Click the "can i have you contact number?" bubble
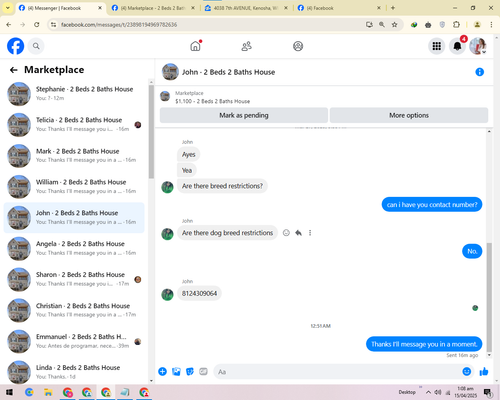The height and width of the screenshot is (400, 500). pyautogui.click(x=432, y=205)
